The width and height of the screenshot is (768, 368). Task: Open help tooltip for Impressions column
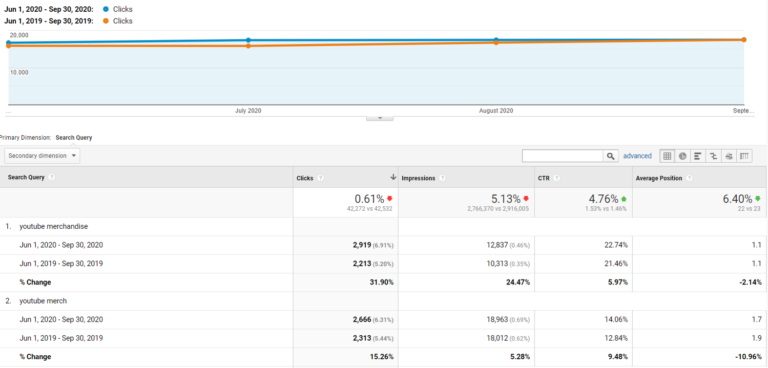[x=442, y=178]
